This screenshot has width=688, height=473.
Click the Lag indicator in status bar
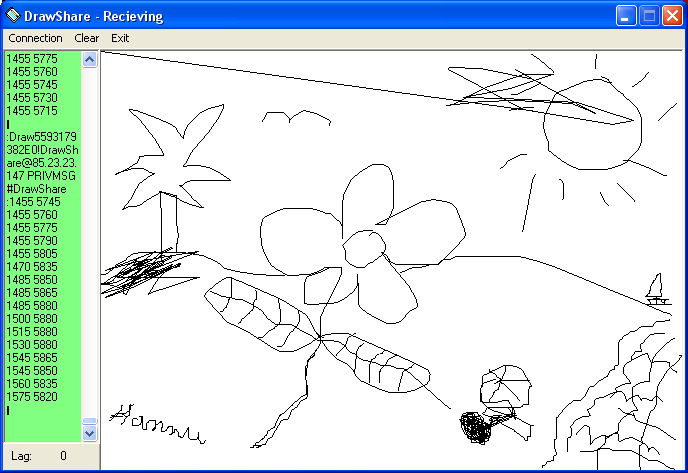(x=38, y=456)
